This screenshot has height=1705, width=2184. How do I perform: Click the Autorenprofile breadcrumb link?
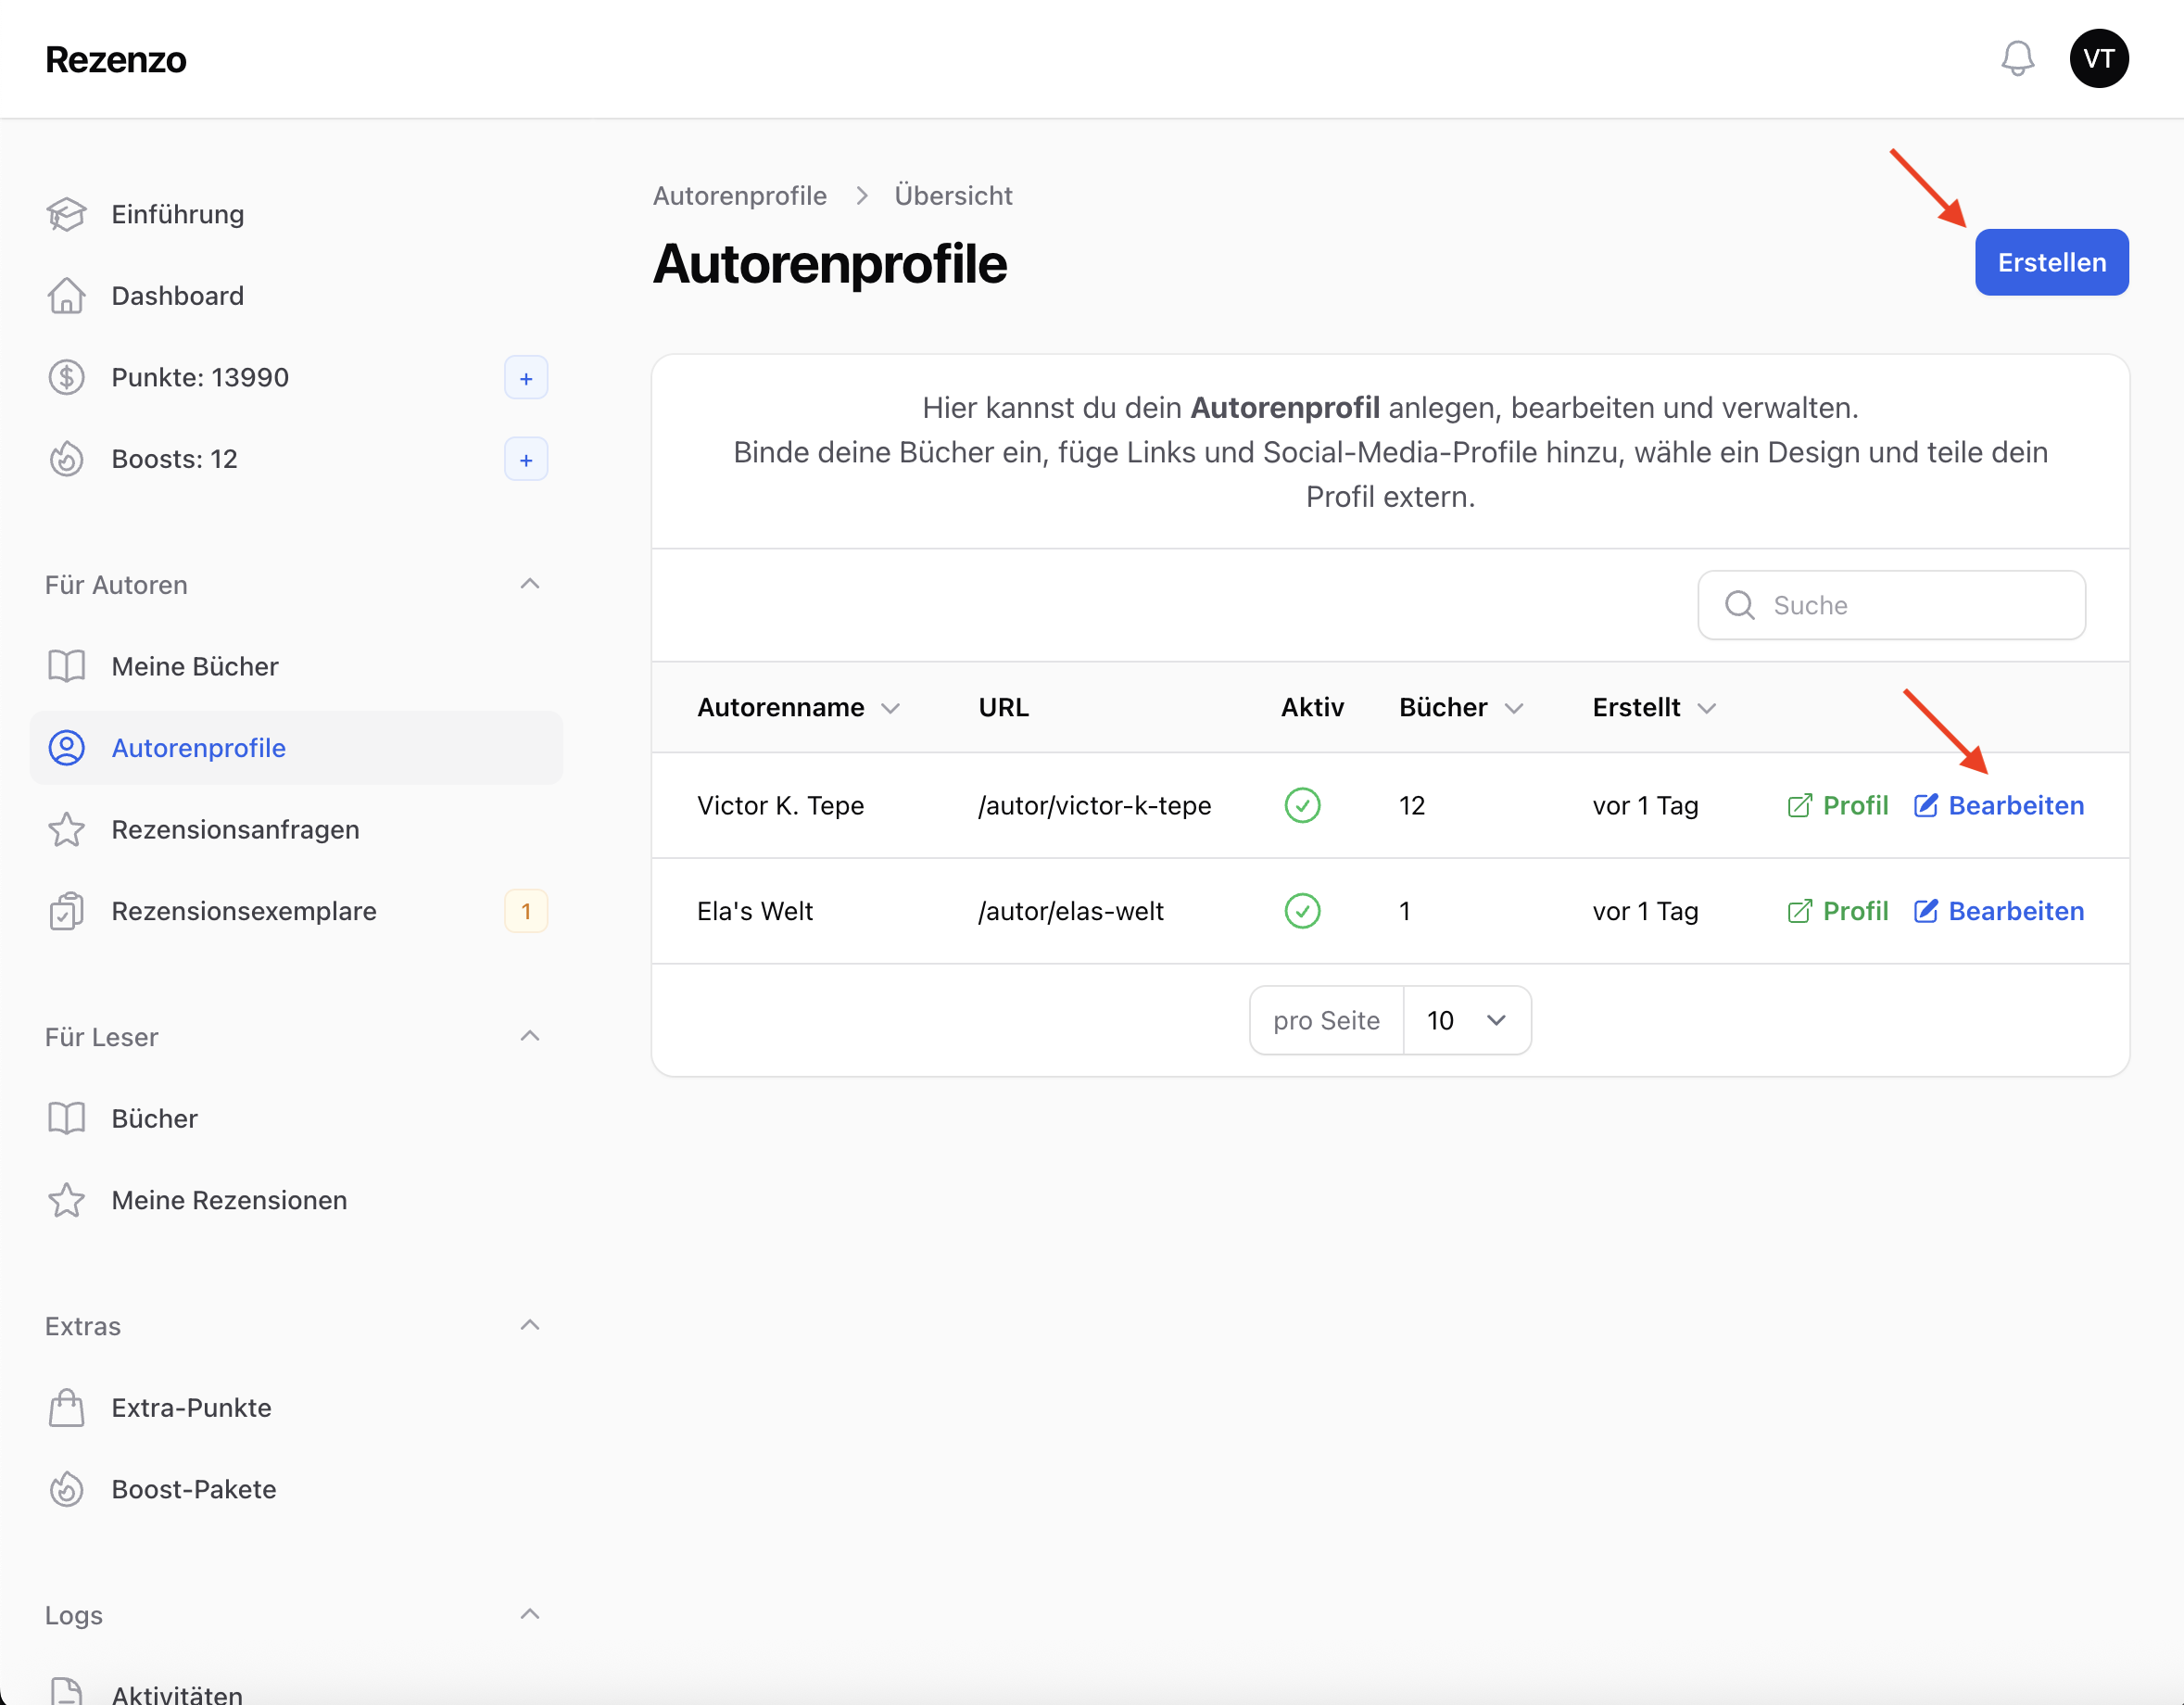pyautogui.click(x=739, y=196)
